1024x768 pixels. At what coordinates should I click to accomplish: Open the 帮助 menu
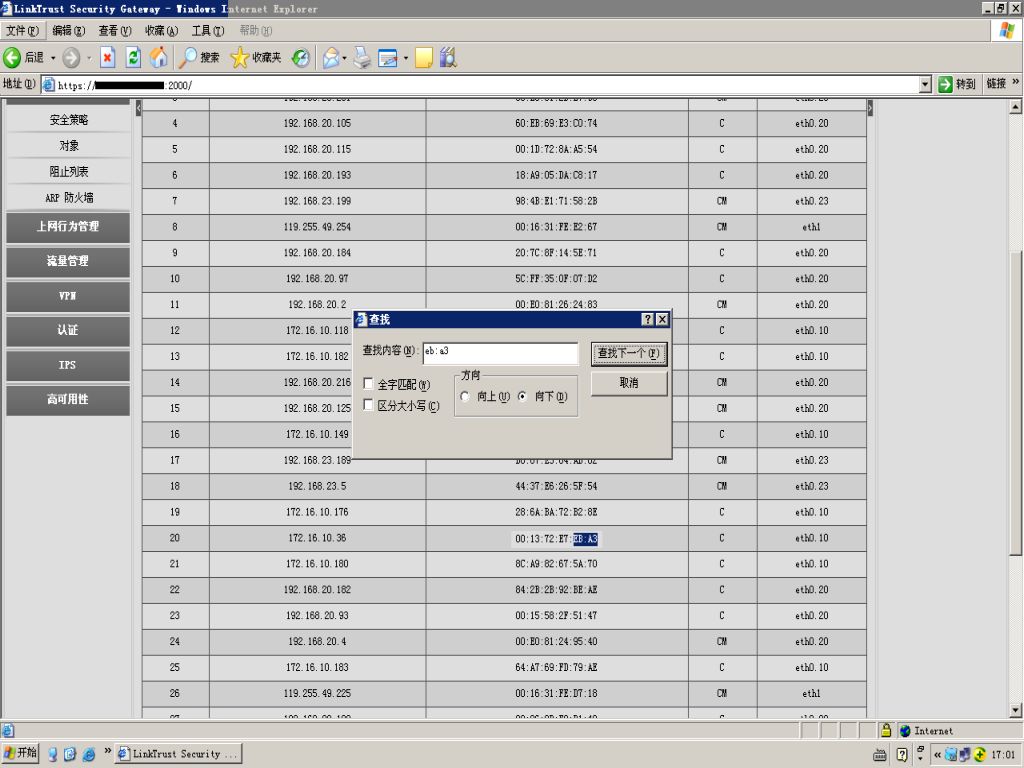255,31
